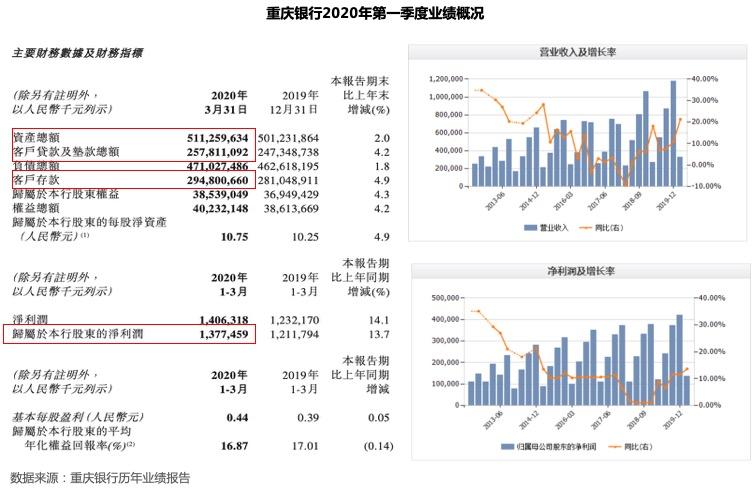
Task: Click the total assets value 511,259,634
Action: click(218, 138)
